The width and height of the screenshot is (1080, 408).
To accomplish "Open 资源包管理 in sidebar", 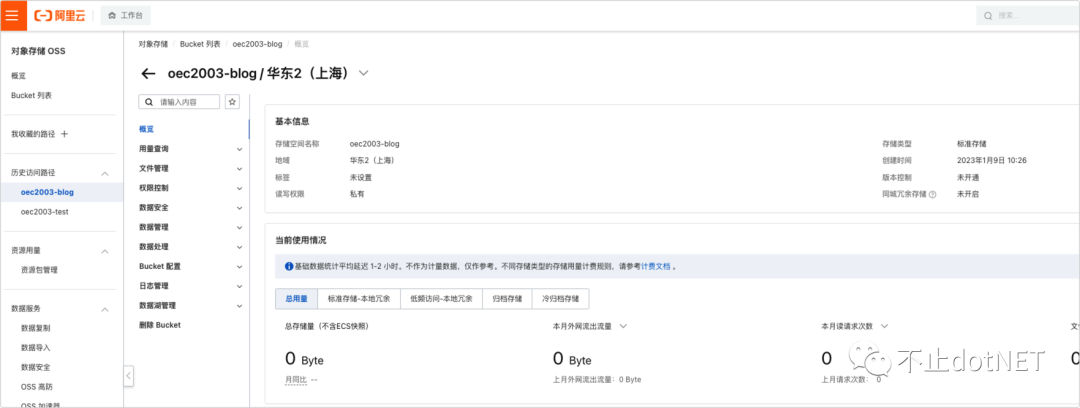I will pos(39,270).
